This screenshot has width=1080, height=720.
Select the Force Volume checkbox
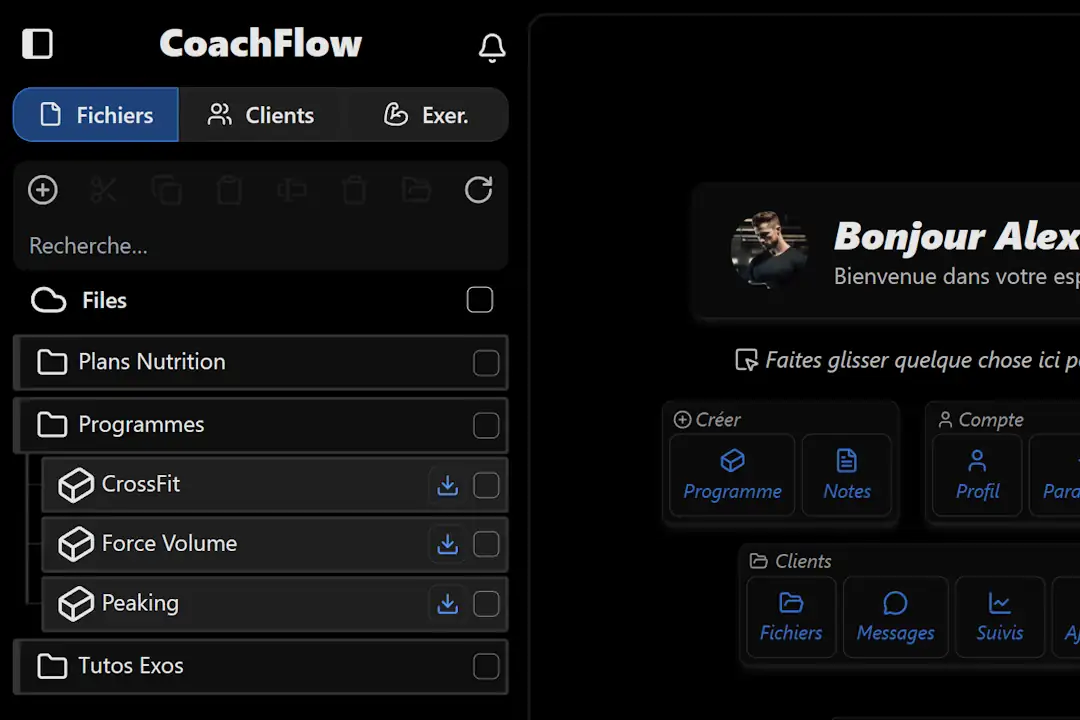[486, 544]
